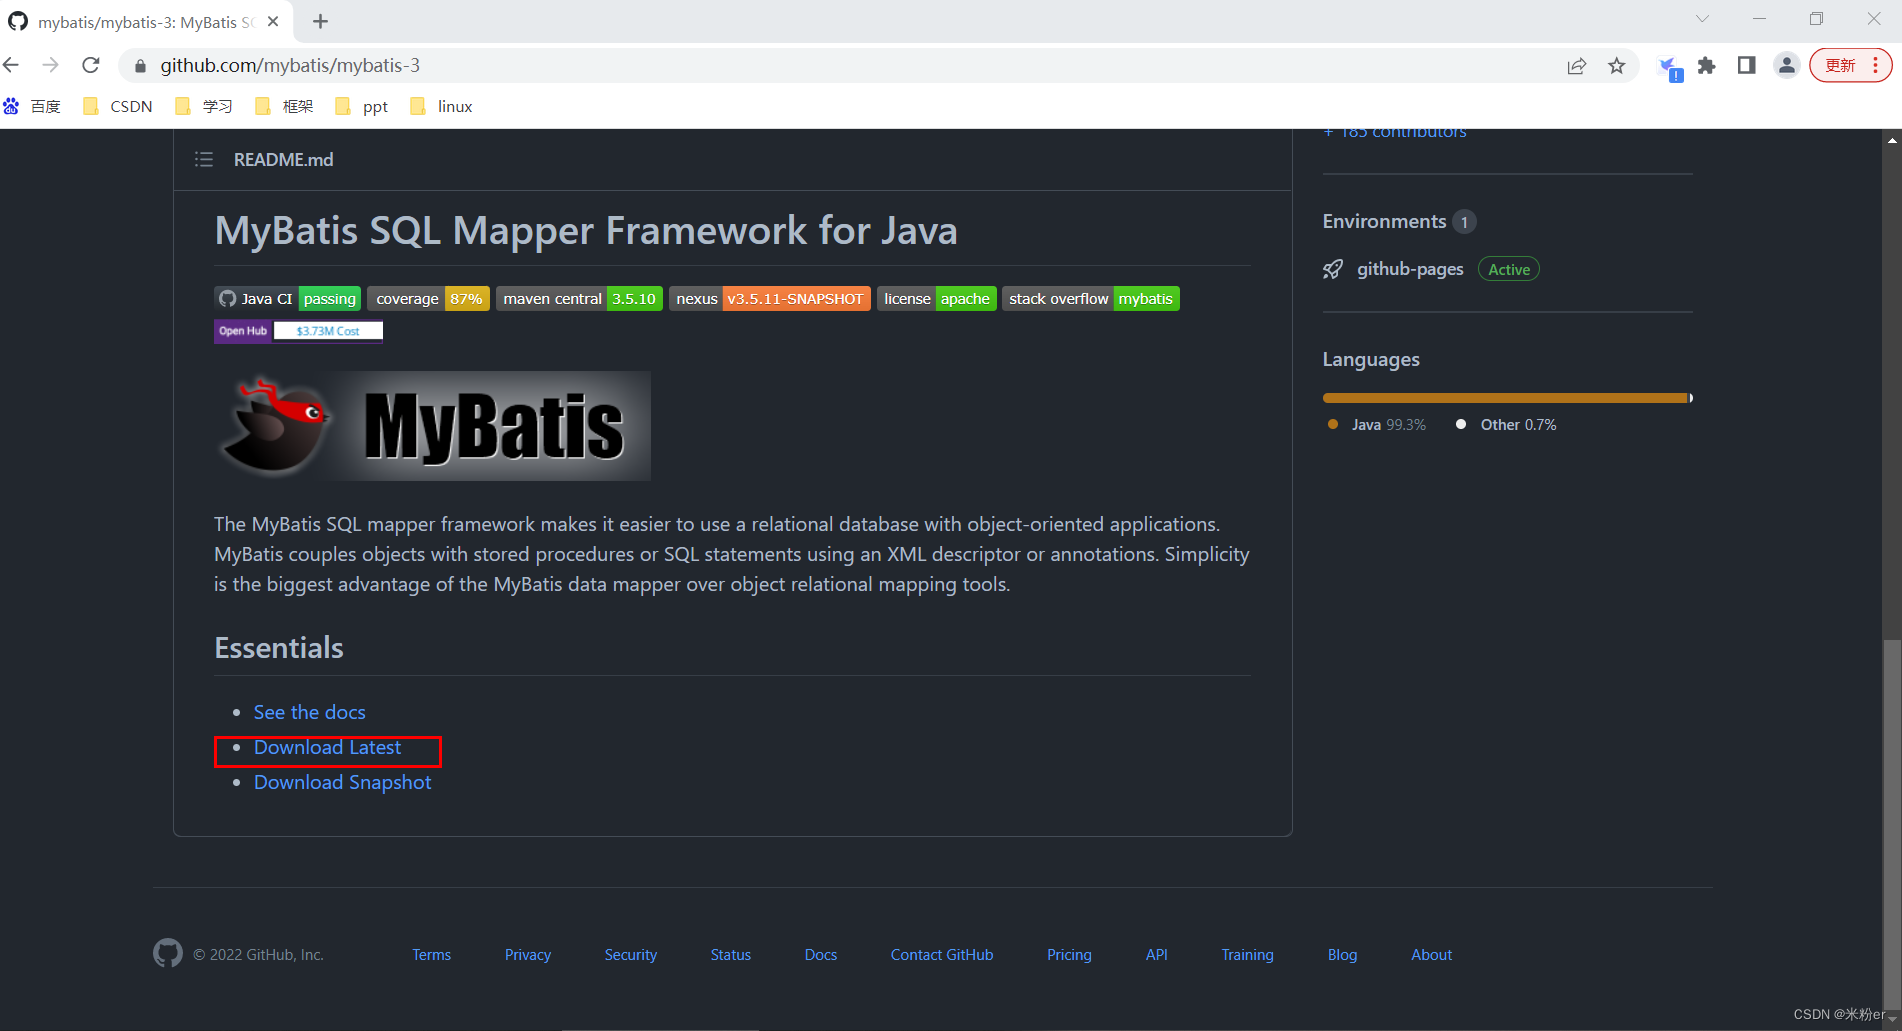The height and width of the screenshot is (1031, 1902).
Task: Click the share page icon
Action: (1577, 66)
